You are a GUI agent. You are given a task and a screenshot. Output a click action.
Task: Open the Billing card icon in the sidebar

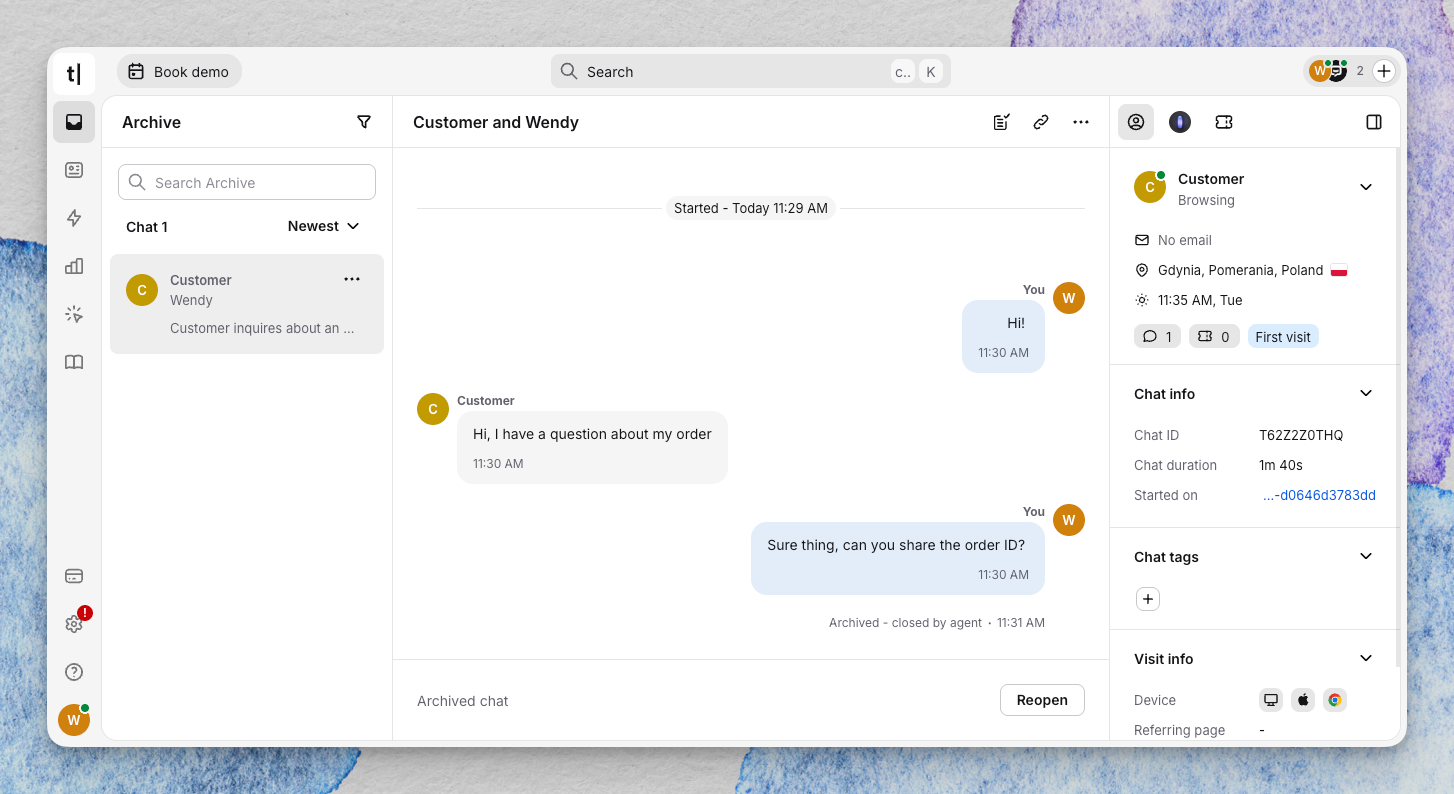(x=74, y=576)
